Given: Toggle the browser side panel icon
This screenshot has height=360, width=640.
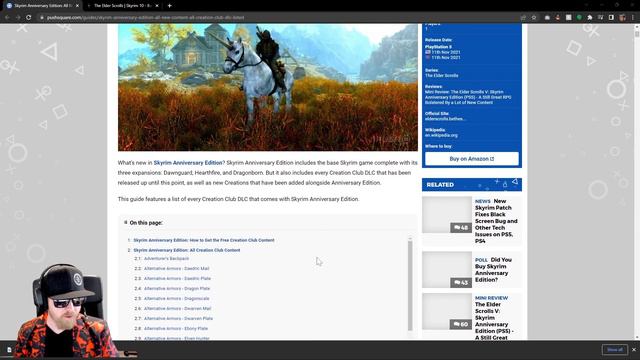Looking at the screenshot, I should click(611, 18).
